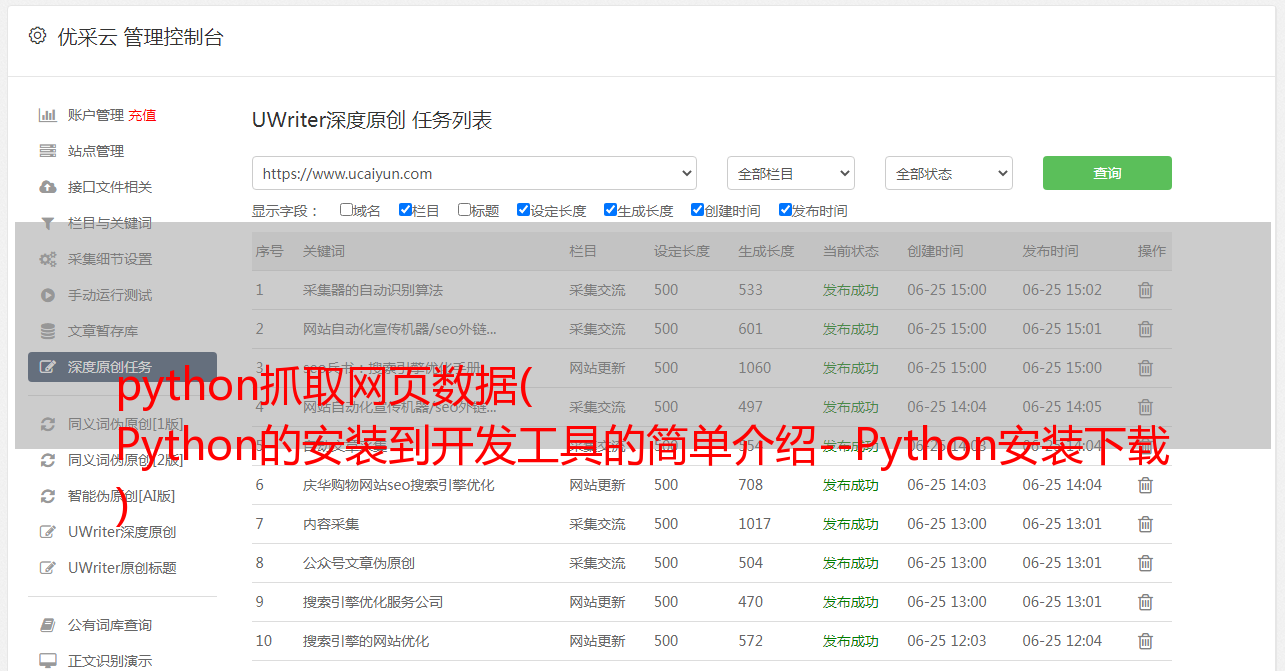The width and height of the screenshot is (1285, 671).
Task: Delete row 8 公众号文章伪原创 via trash icon
Action: coord(1145,563)
